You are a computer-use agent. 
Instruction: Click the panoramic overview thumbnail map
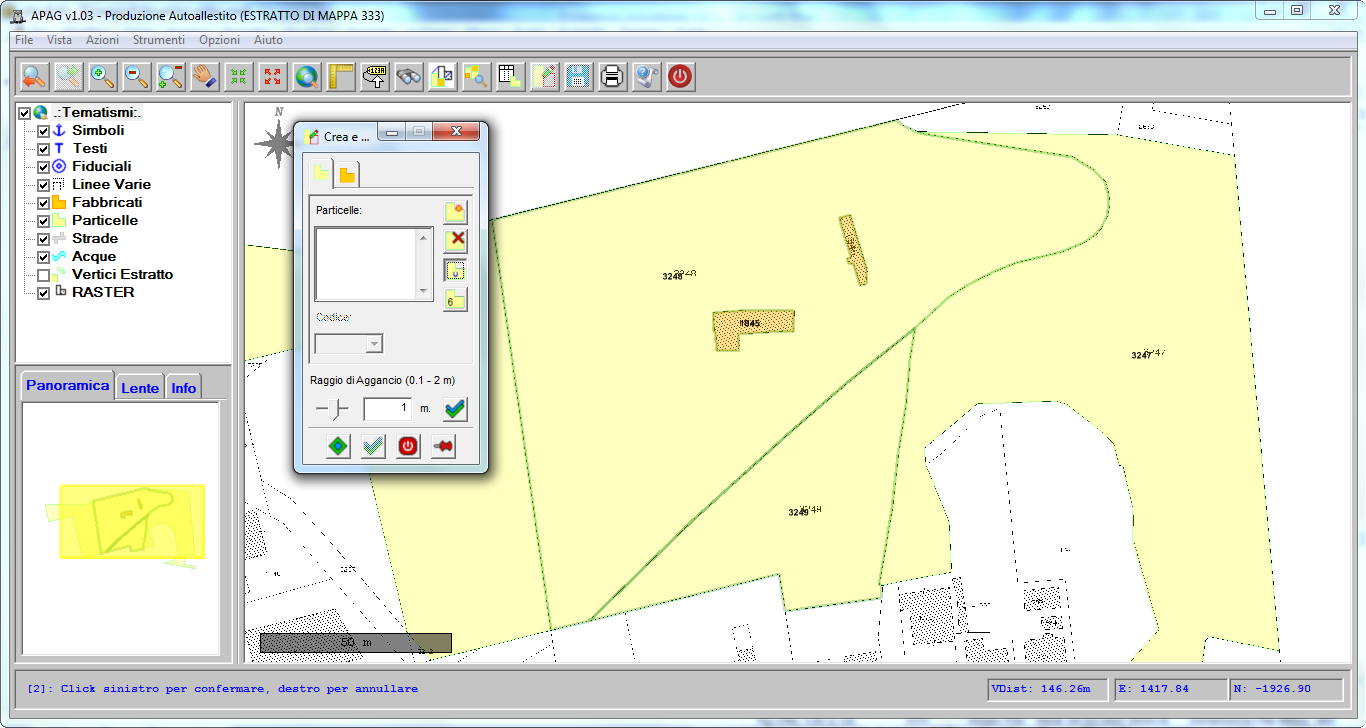(x=121, y=529)
